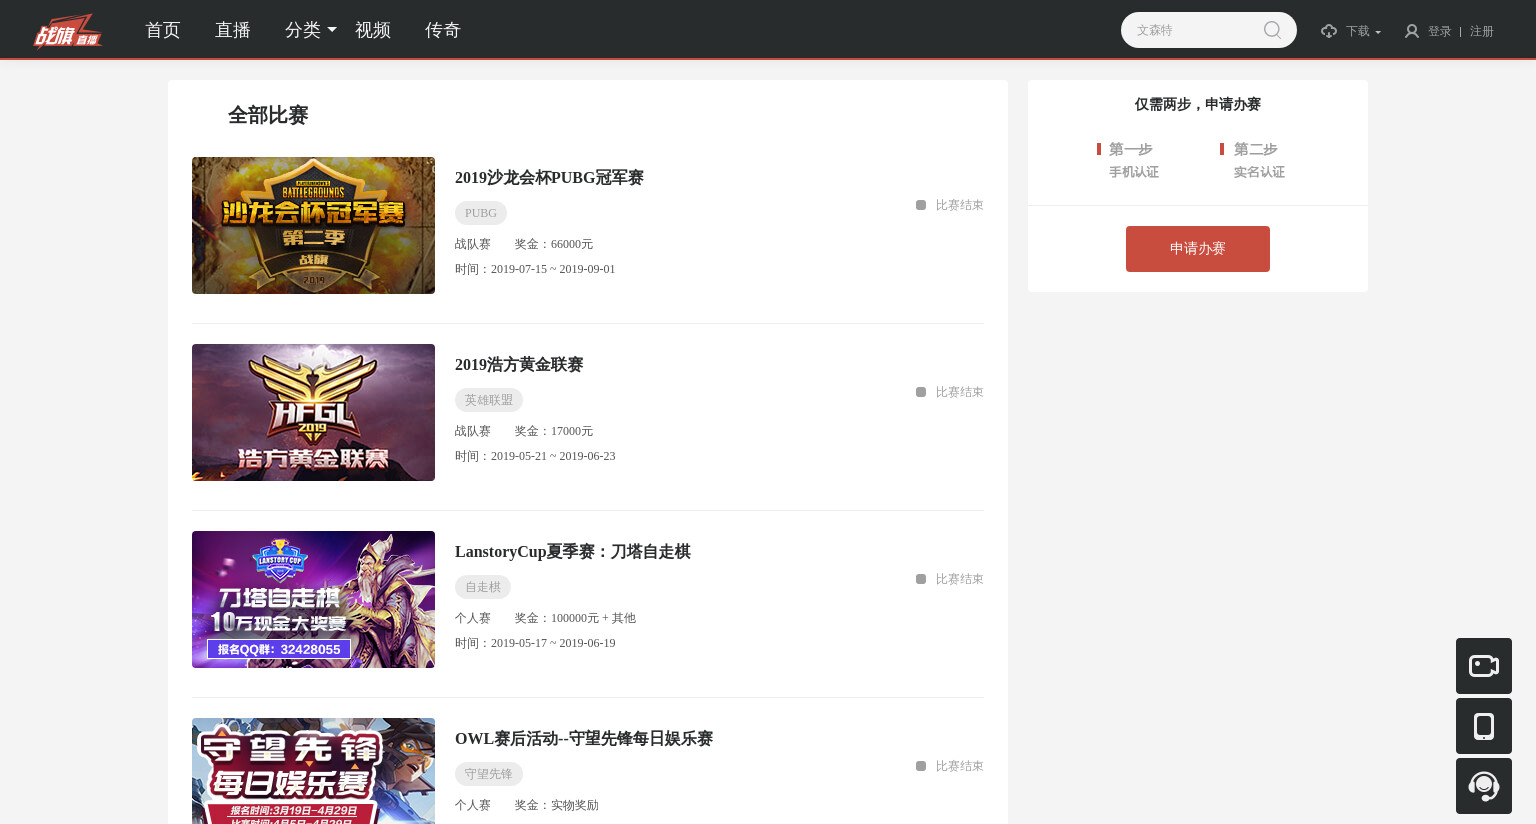Screen dimensions: 1536x824
Task: Go to 首页 in navigation
Action: tap(163, 30)
